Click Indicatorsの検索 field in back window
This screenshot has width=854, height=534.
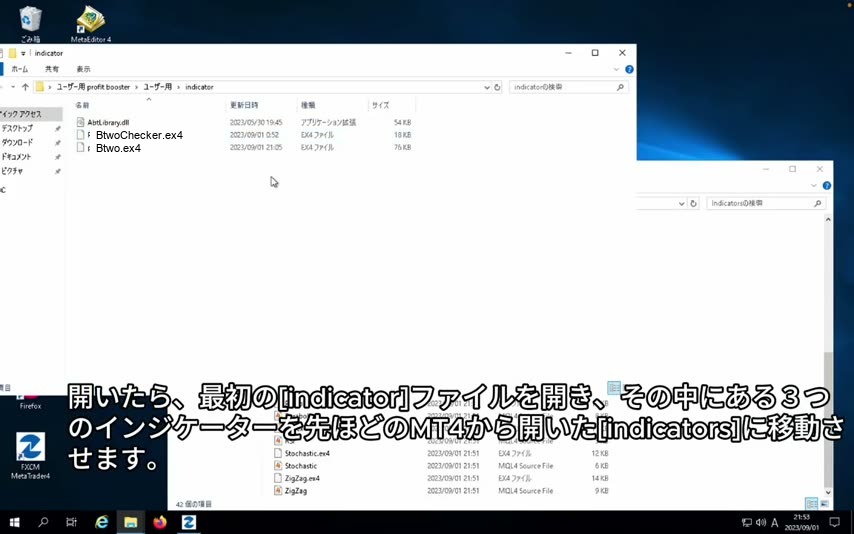coord(766,203)
